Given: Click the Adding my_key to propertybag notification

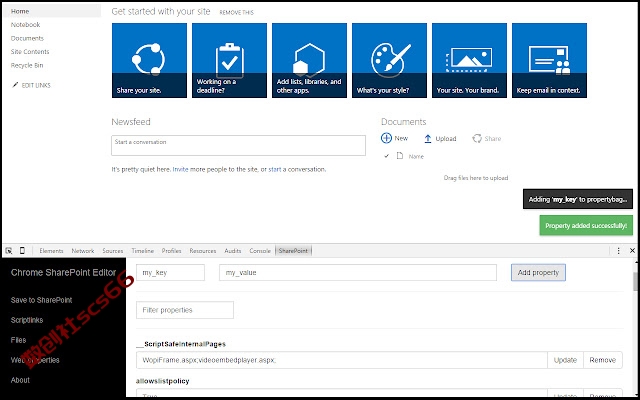Looking at the screenshot, I should click(578, 199).
